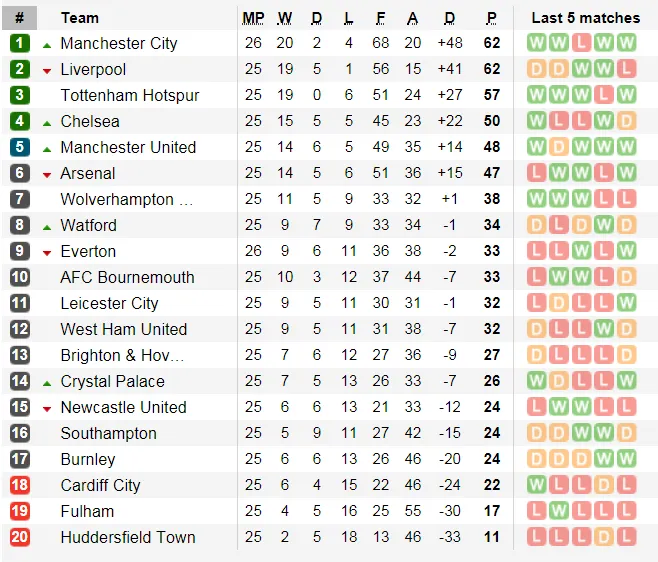Open the Fulham team link
This screenshot has width=658, height=562.
pyautogui.click(x=85, y=511)
